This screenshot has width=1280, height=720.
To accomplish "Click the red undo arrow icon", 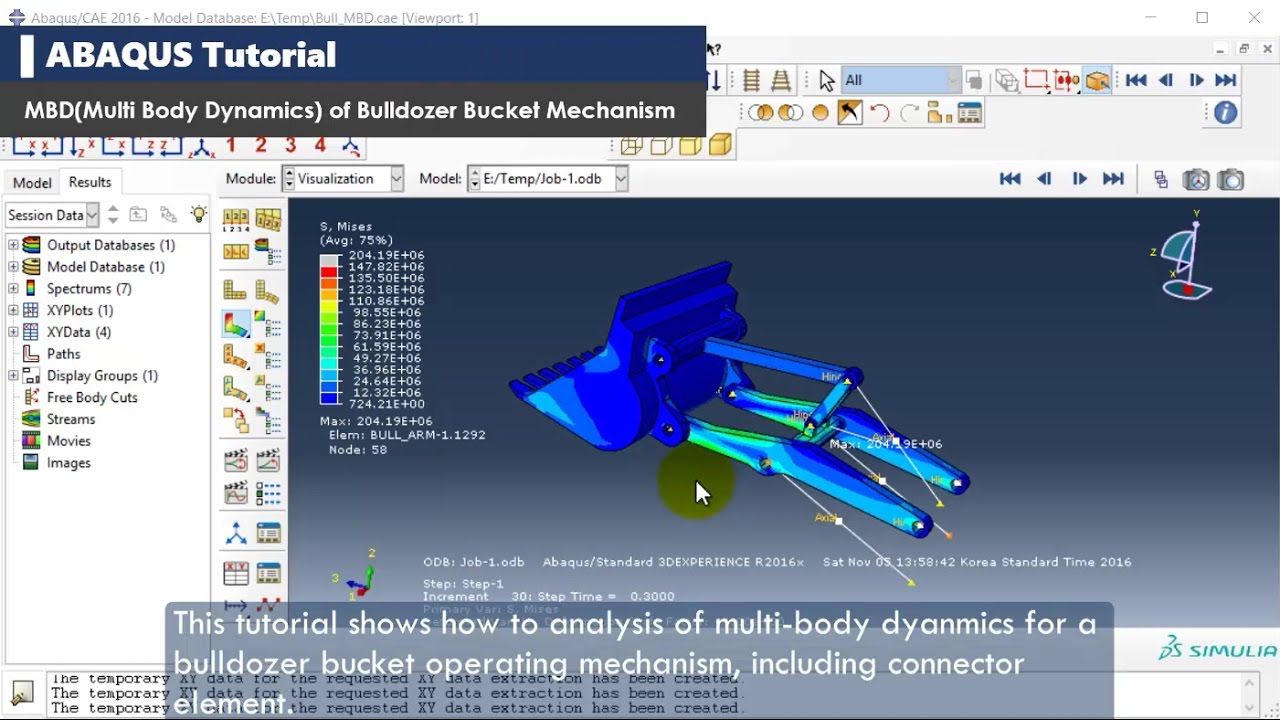I will pyautogui.click(x=879, y=113).
